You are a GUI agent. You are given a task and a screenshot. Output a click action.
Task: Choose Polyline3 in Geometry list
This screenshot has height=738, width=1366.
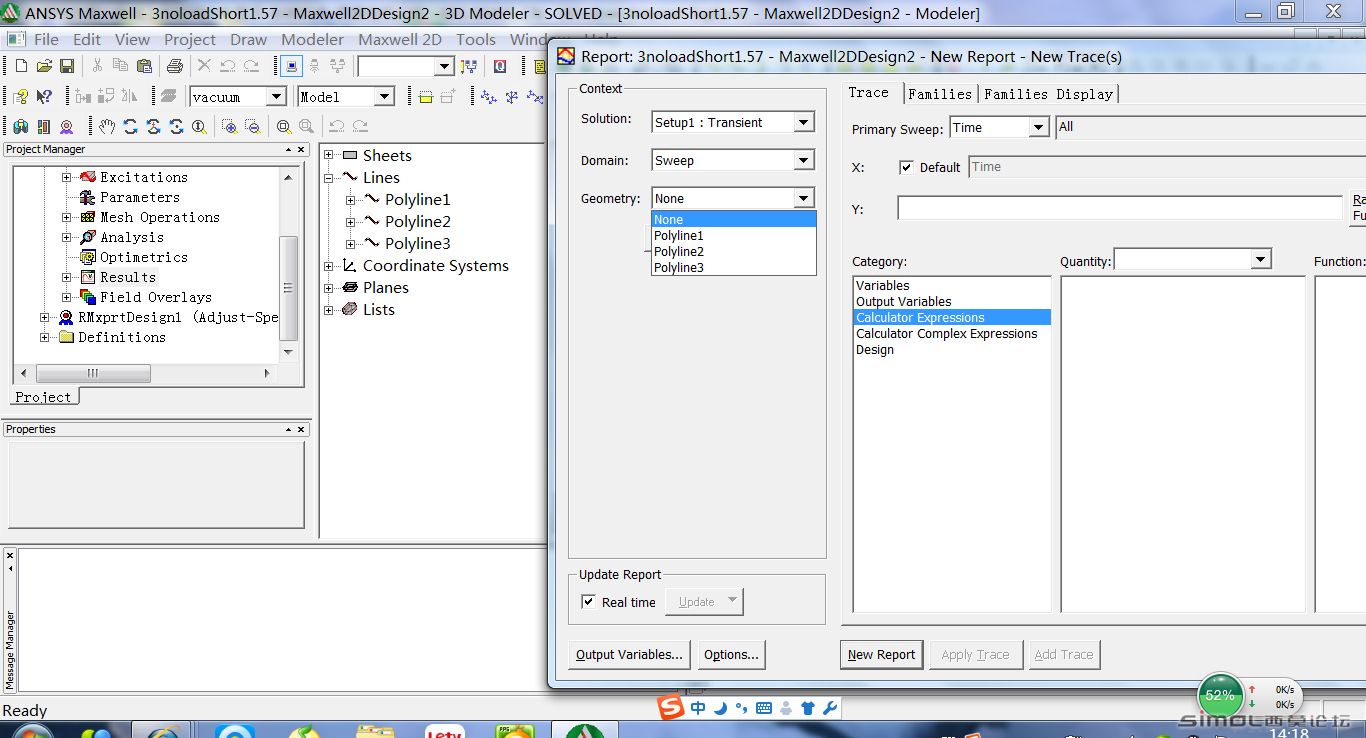coord(734,267)
